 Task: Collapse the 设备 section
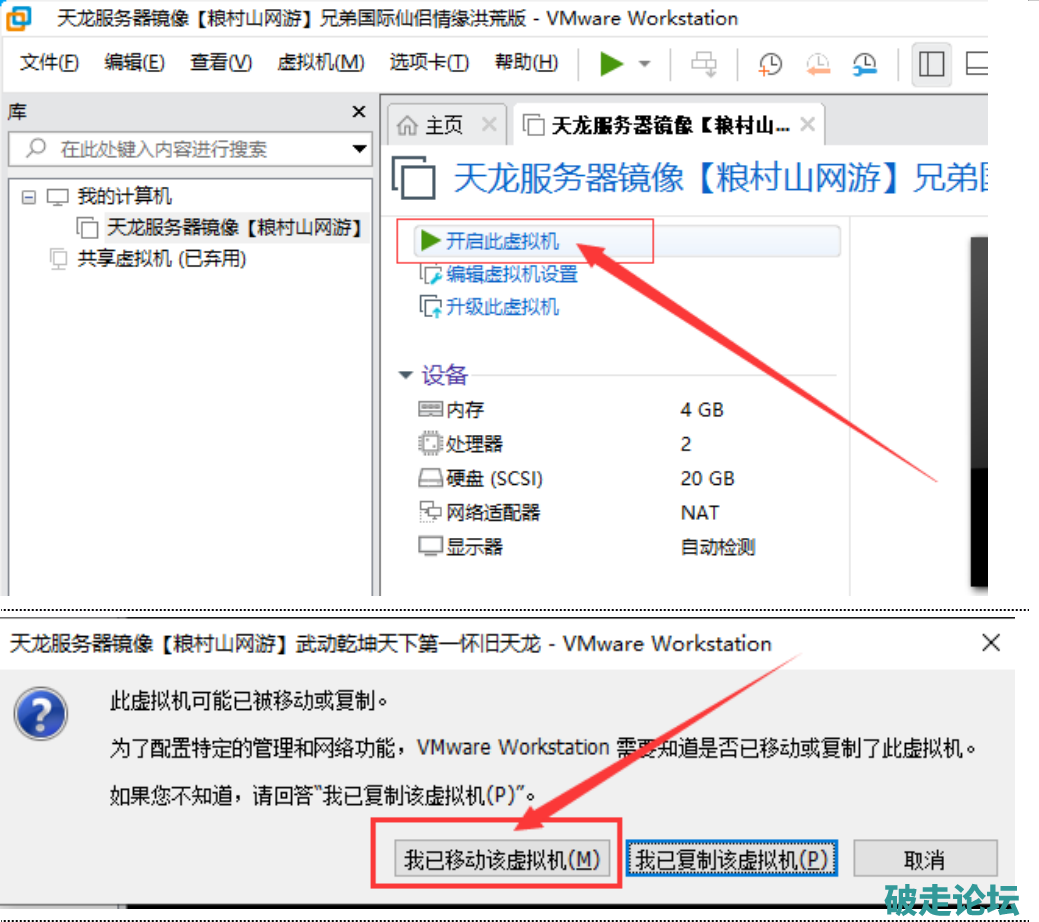coord(406,375)
